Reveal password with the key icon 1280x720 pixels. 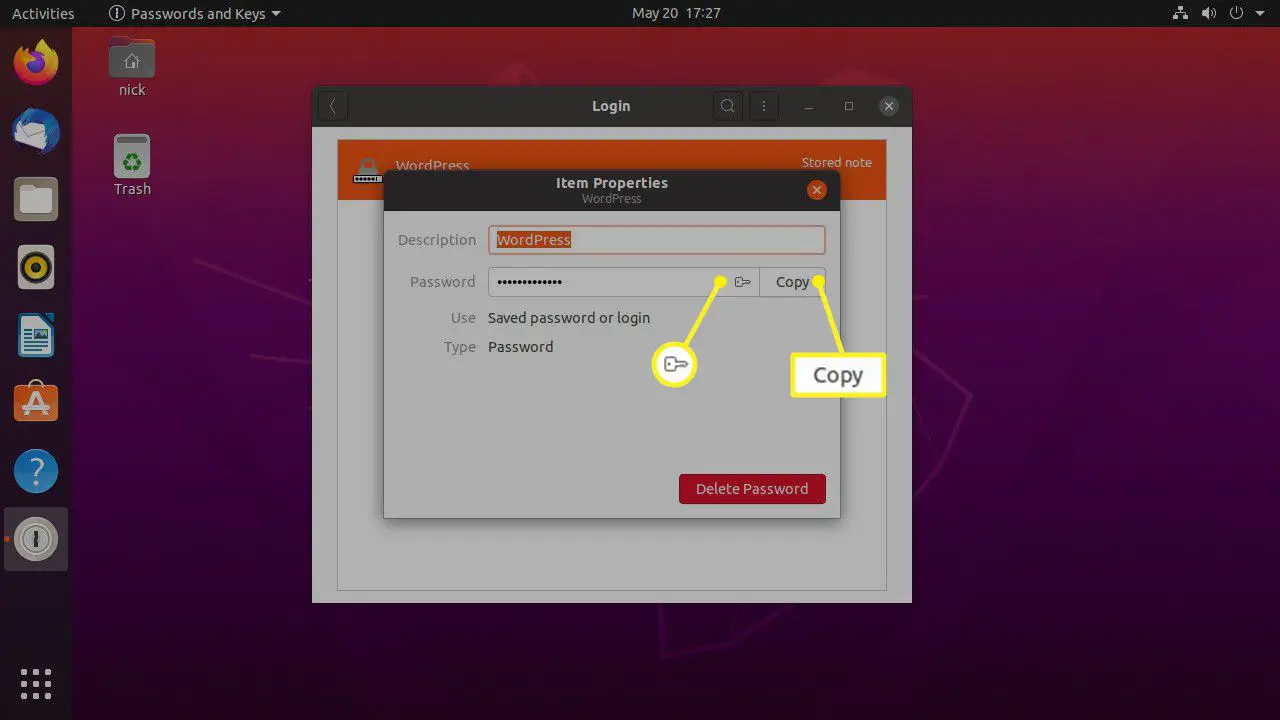(742, 282)
